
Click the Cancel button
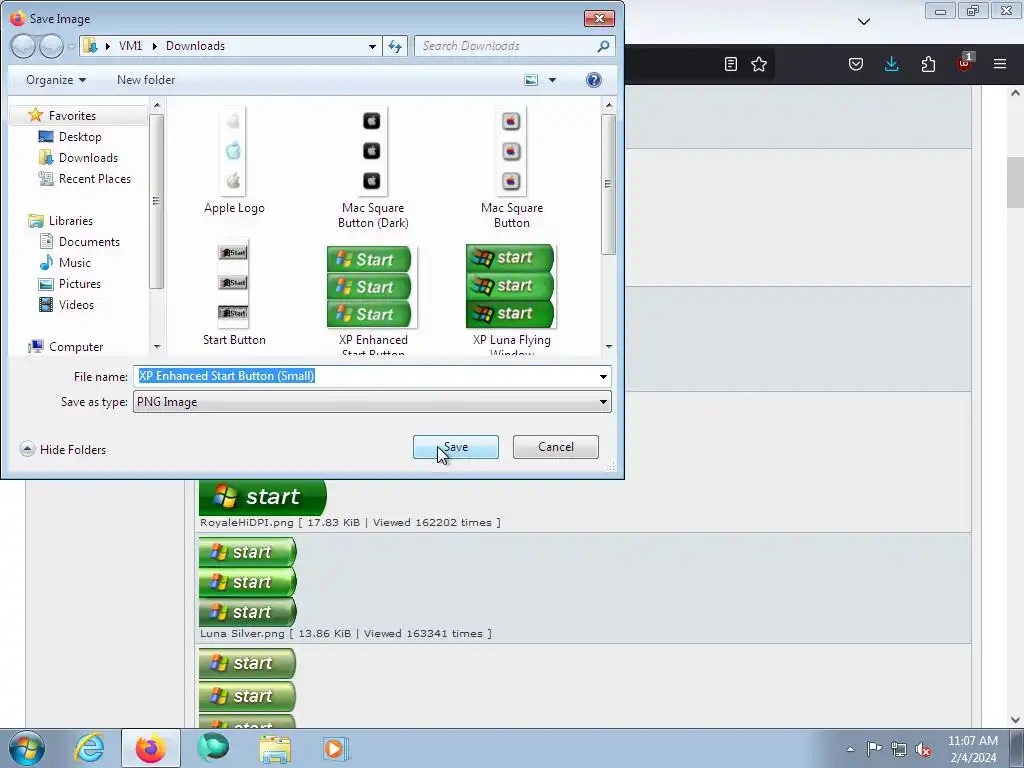(x=556, y=447)
